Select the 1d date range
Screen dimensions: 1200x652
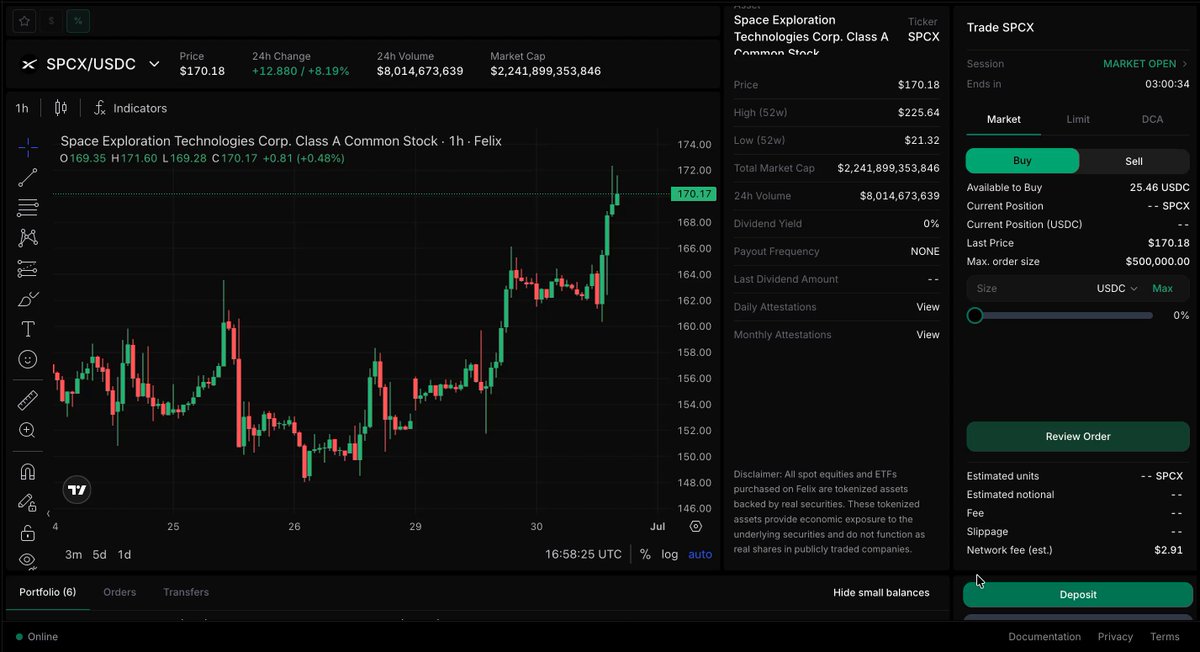(125, 554)
